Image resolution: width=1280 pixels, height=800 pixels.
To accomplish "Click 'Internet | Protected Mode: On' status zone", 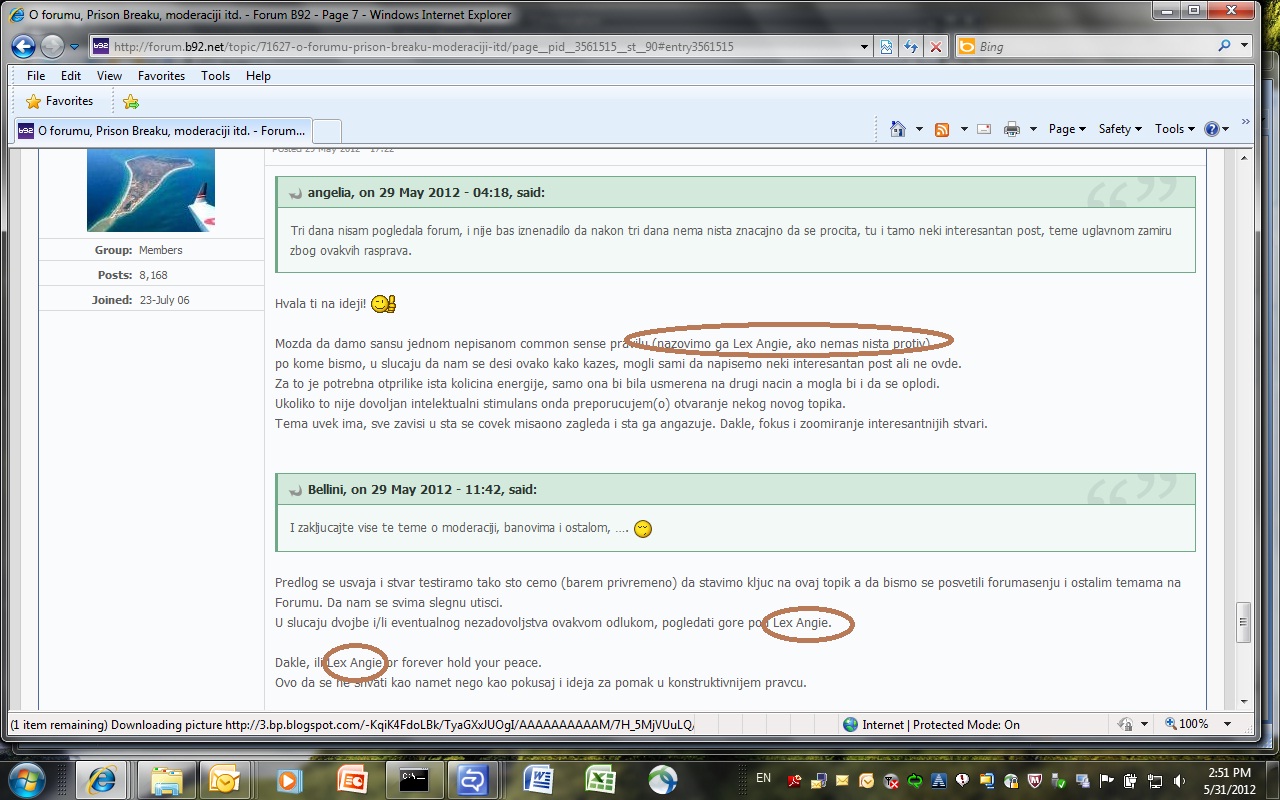I will pyautogui.click(x=931, y=724).
